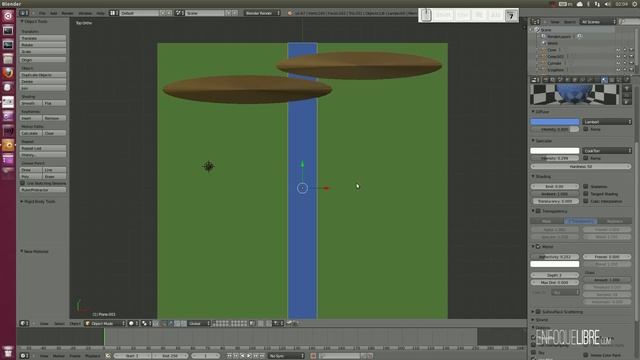Viewport: 640px width, 360px height.
Task: Click Play Reverse button in timeline
Action: [x=242, y=356]
